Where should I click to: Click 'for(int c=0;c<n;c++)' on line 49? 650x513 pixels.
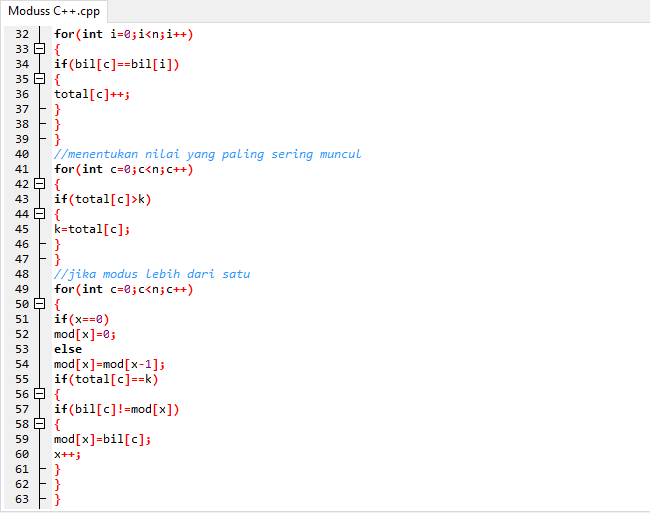click(x=124, y=289)
